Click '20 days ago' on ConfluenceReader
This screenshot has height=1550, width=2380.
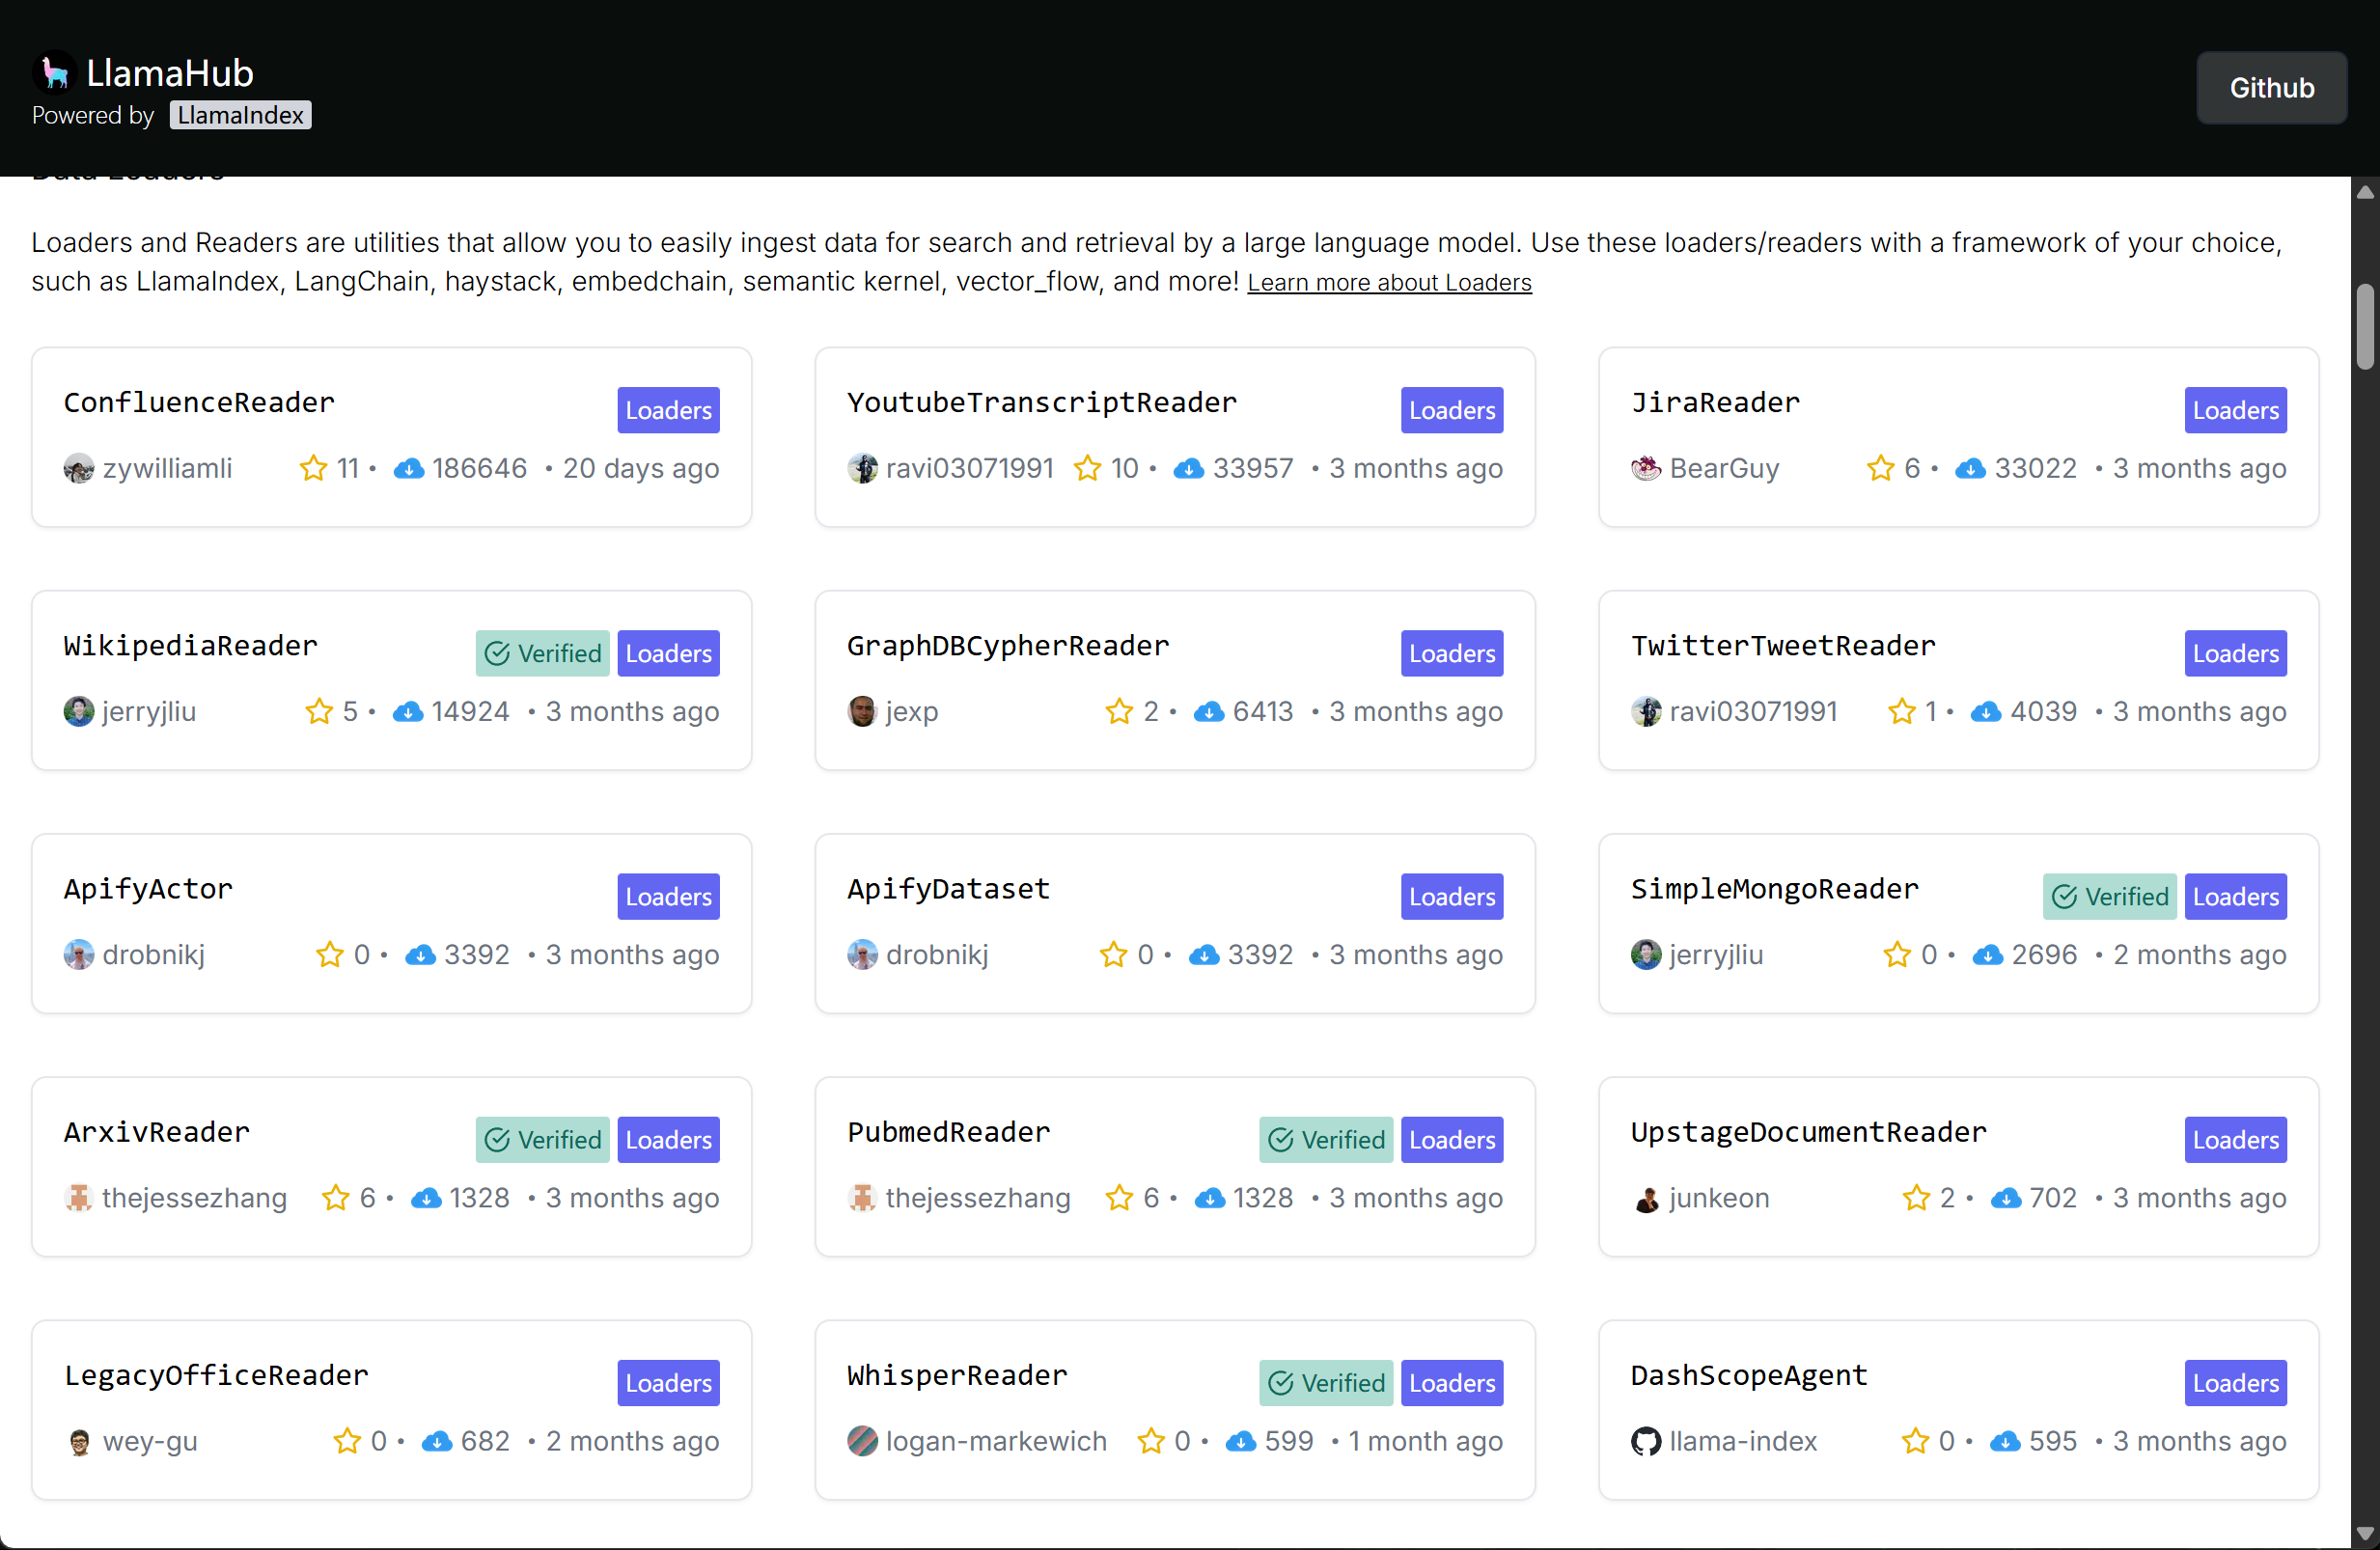click(641, 468)
